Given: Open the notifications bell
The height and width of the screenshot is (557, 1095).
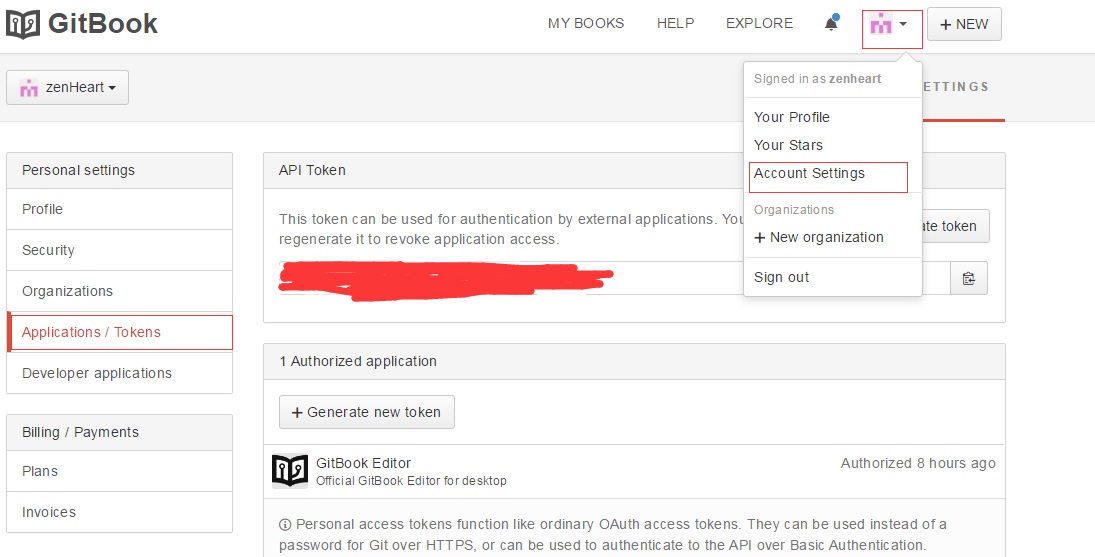Looking at the screenshot, I should (x=831, y=23).
